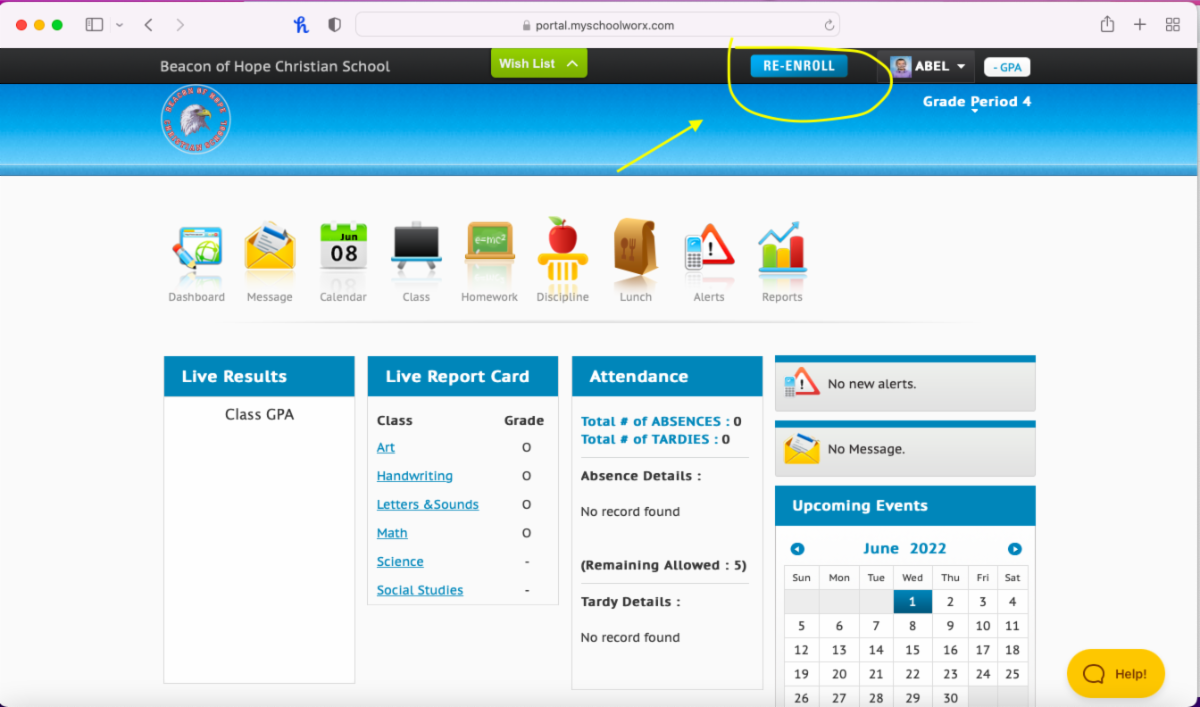Click the Safari address bar

[x=597, y=25]
